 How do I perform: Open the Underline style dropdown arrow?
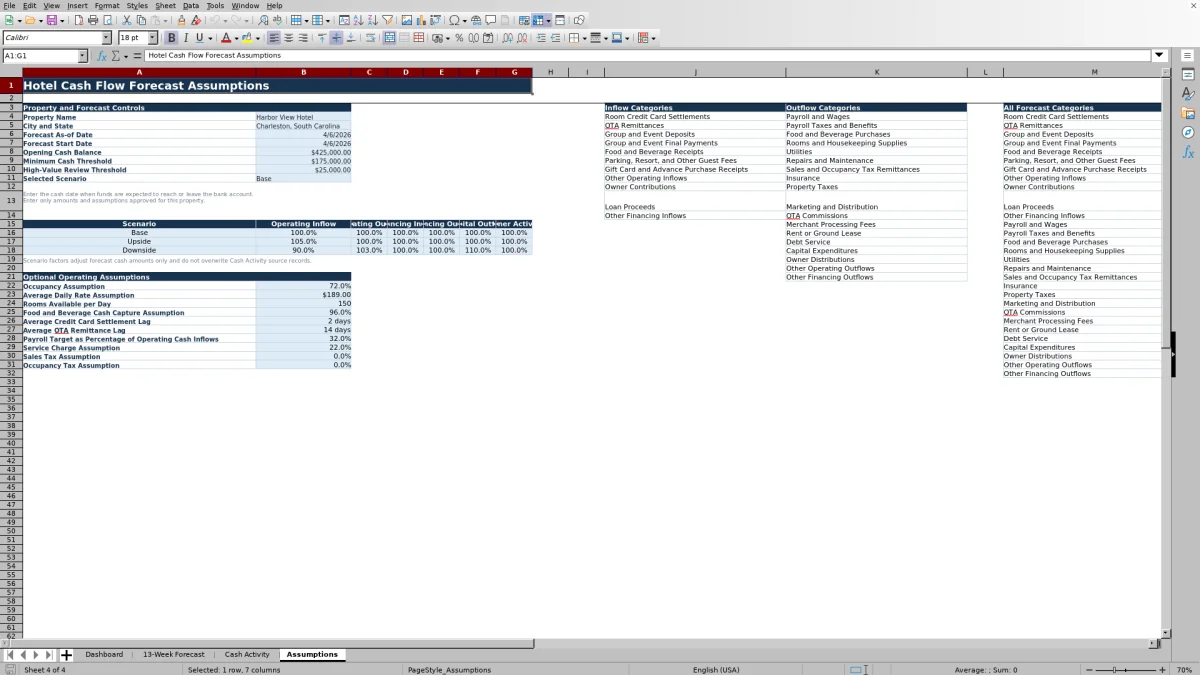210,38
